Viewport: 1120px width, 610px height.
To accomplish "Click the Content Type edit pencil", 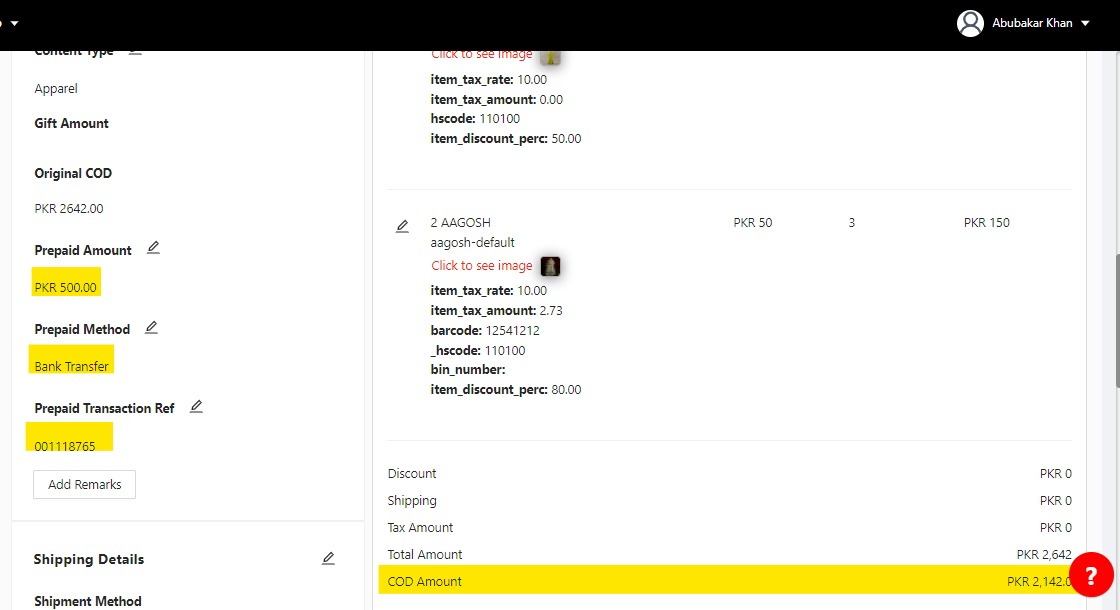I will pos(135,51).
